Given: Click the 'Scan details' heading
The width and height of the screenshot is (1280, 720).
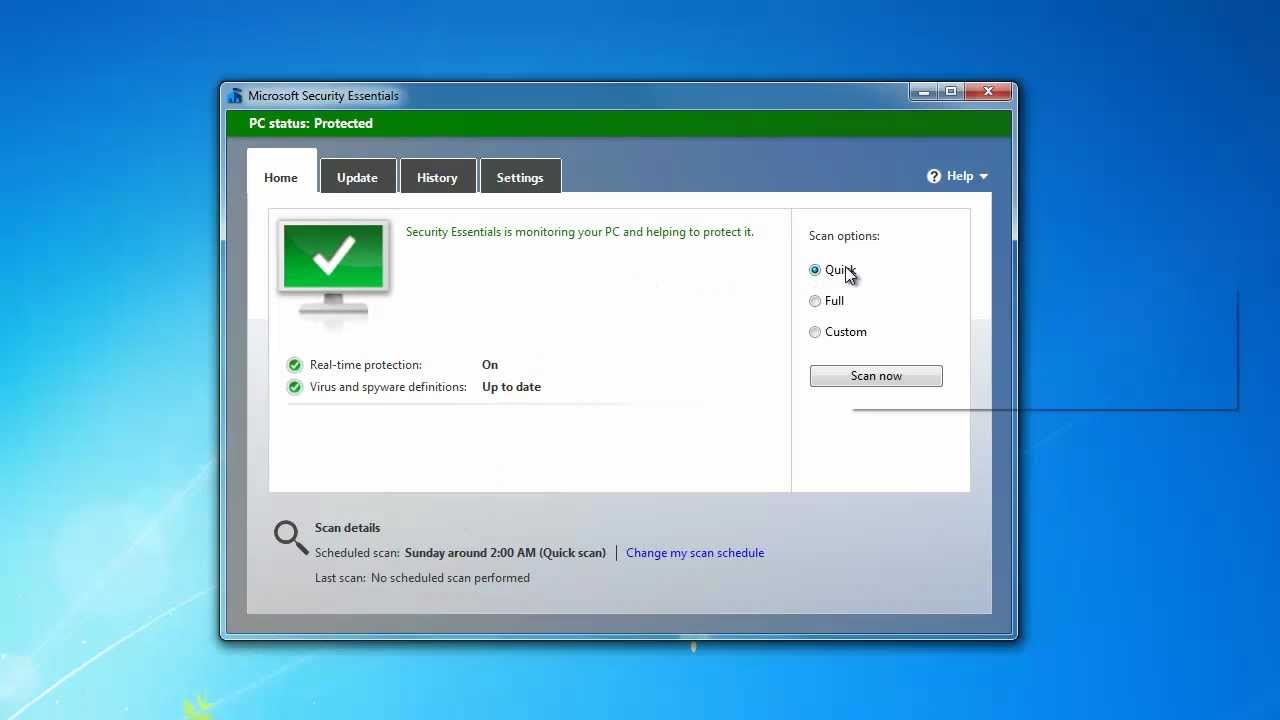Looking at the screenshot, I should [x=347, y=528].
